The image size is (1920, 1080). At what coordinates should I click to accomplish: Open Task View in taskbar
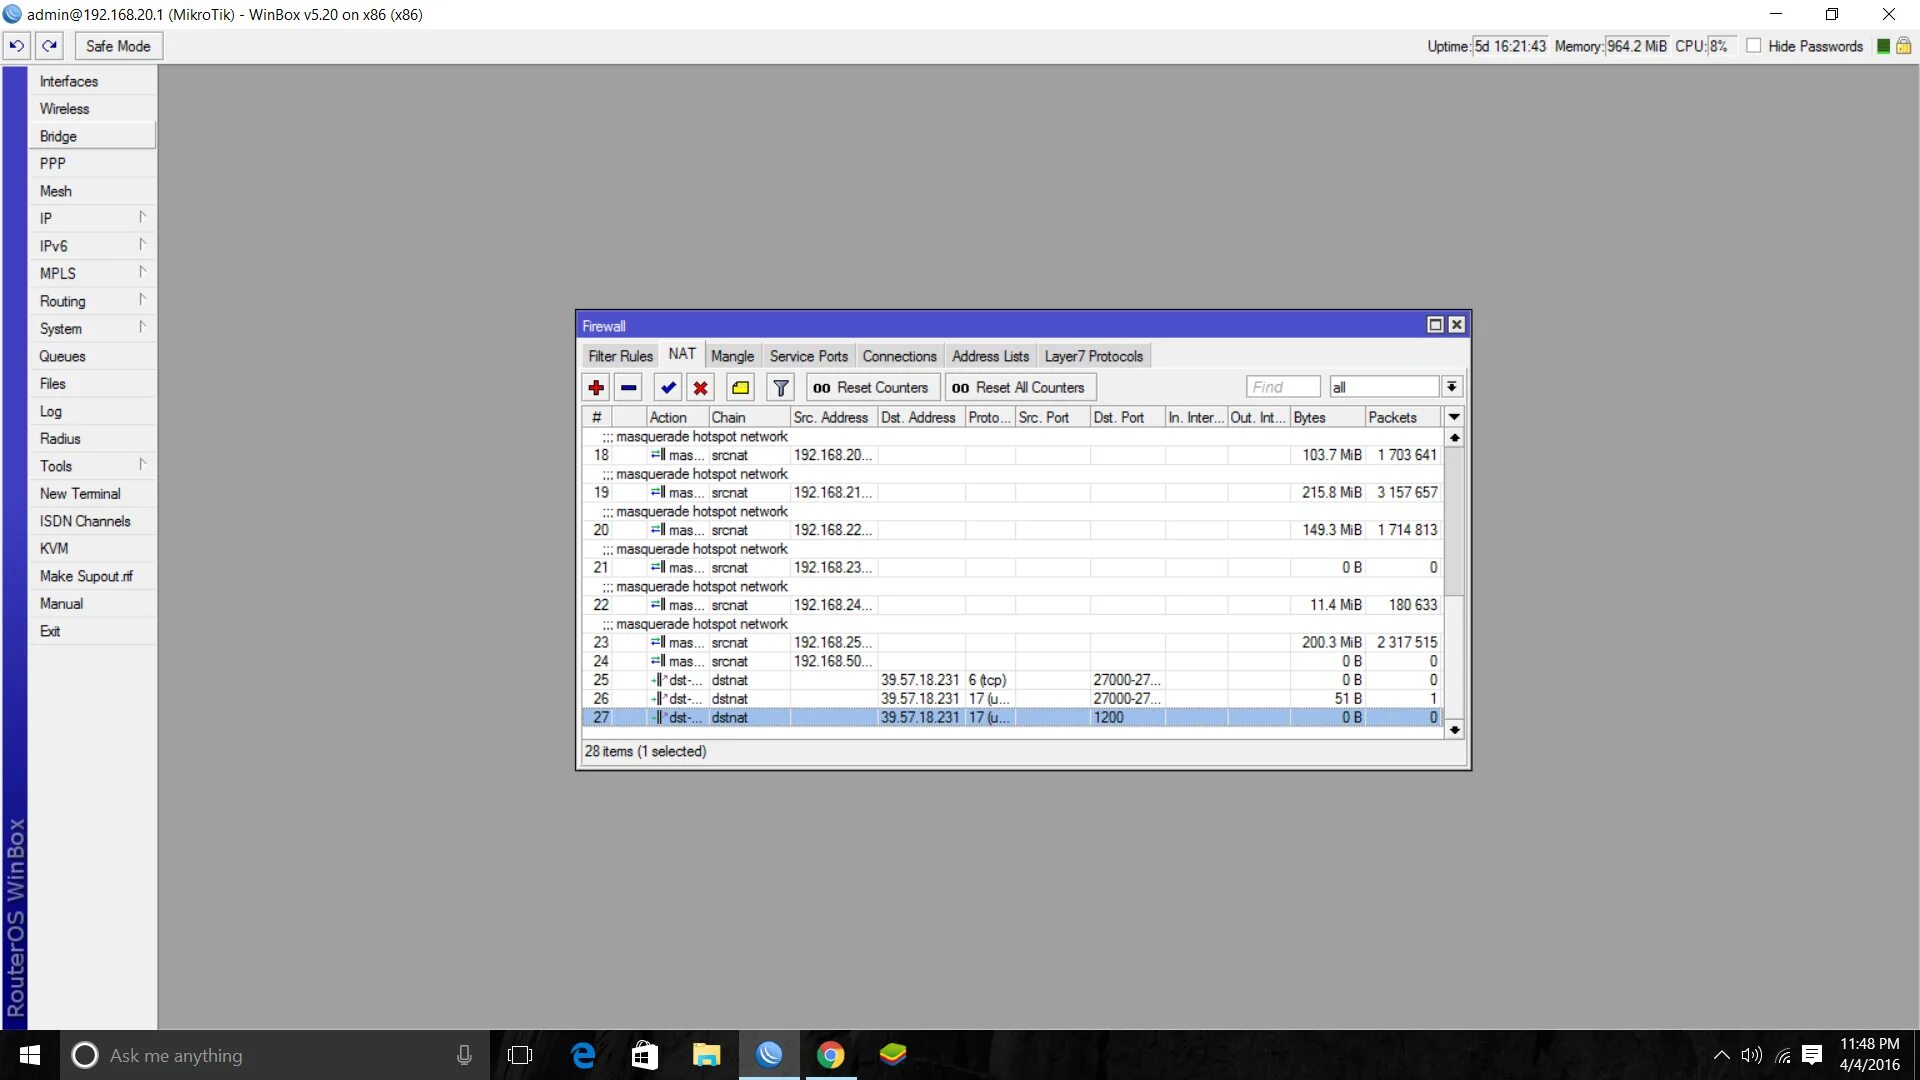(520, 1055)
